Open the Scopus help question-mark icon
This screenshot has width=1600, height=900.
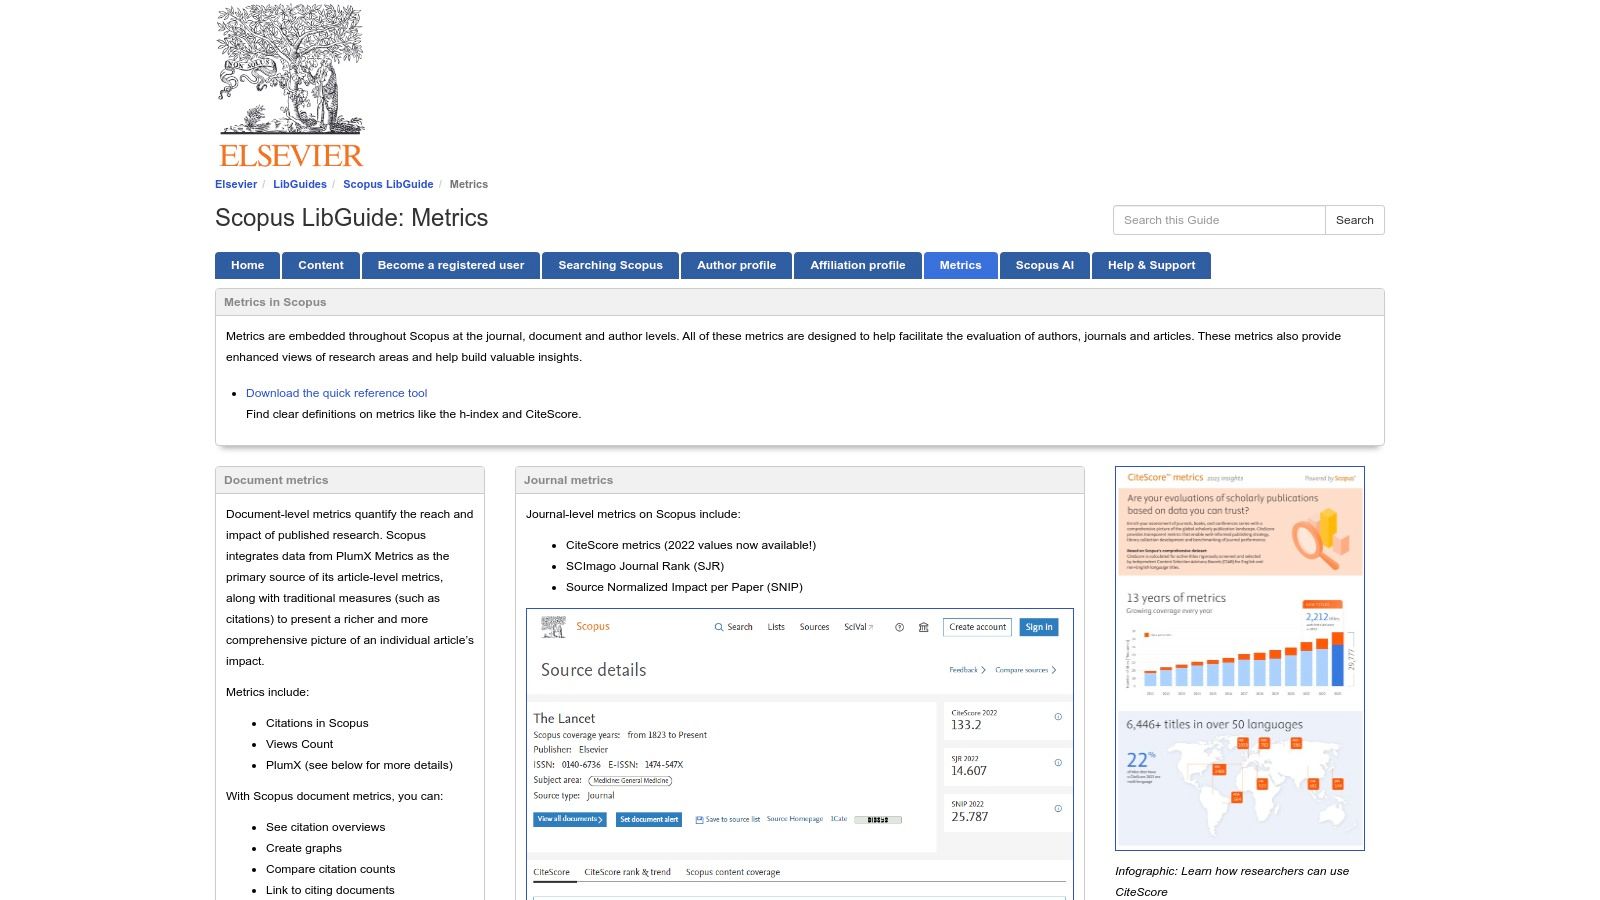pos(899,627)
